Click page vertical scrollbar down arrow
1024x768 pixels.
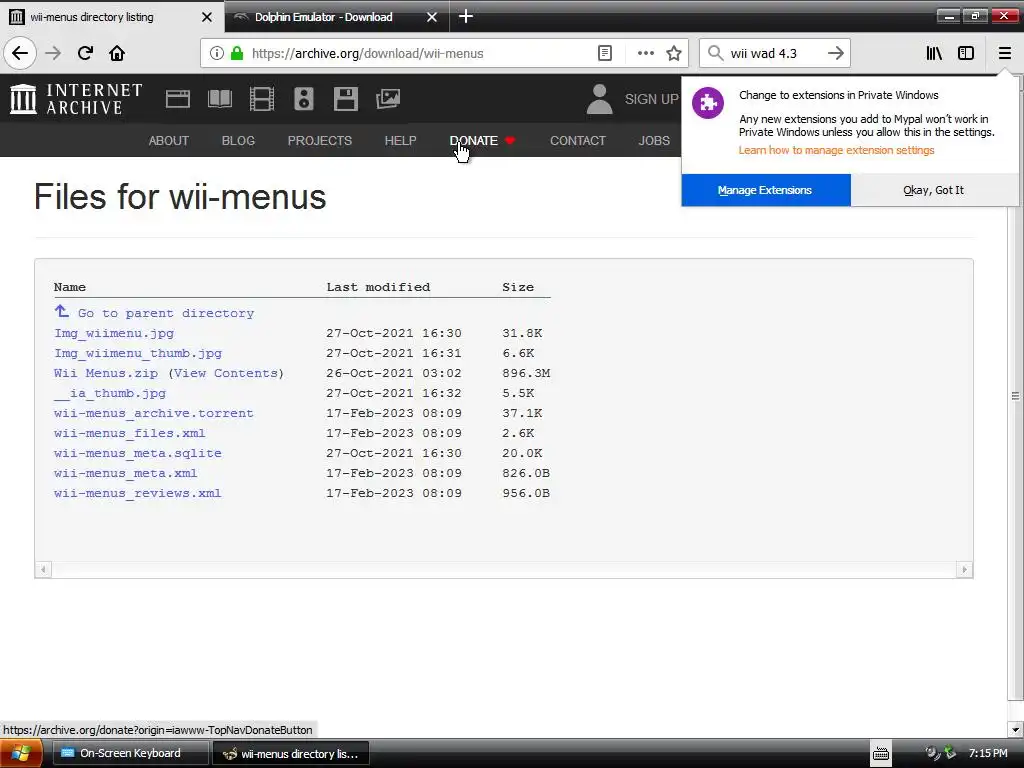pos(1016,729)
